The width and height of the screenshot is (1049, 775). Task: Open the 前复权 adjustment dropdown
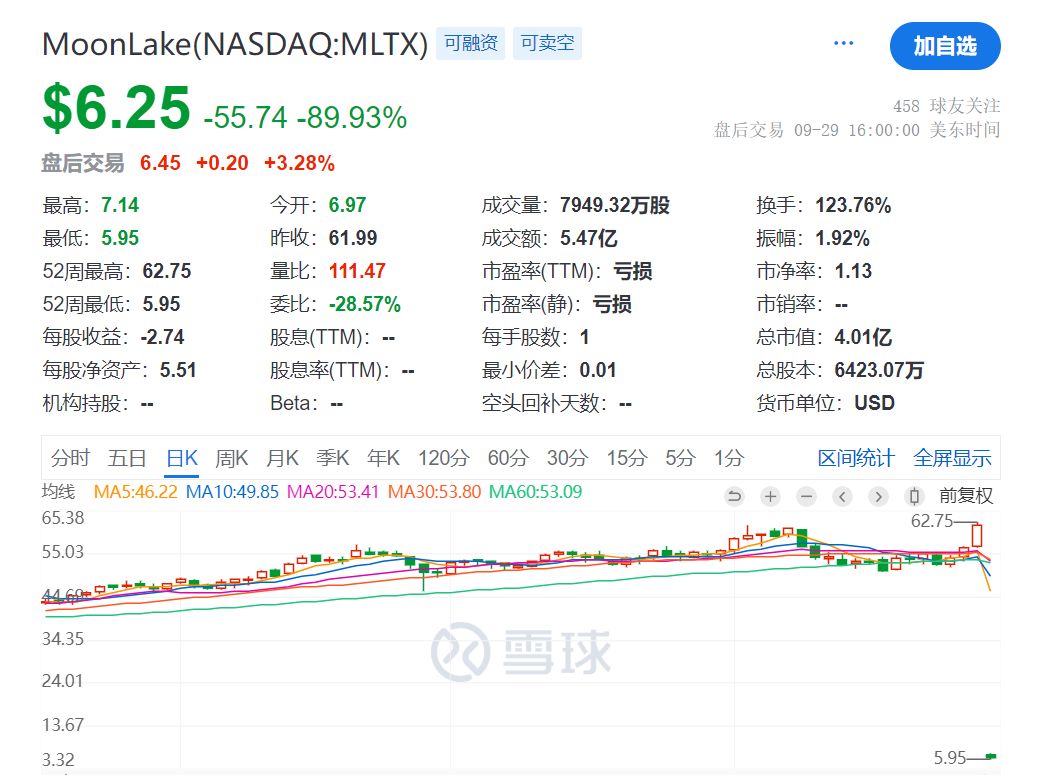coord(966,496)
